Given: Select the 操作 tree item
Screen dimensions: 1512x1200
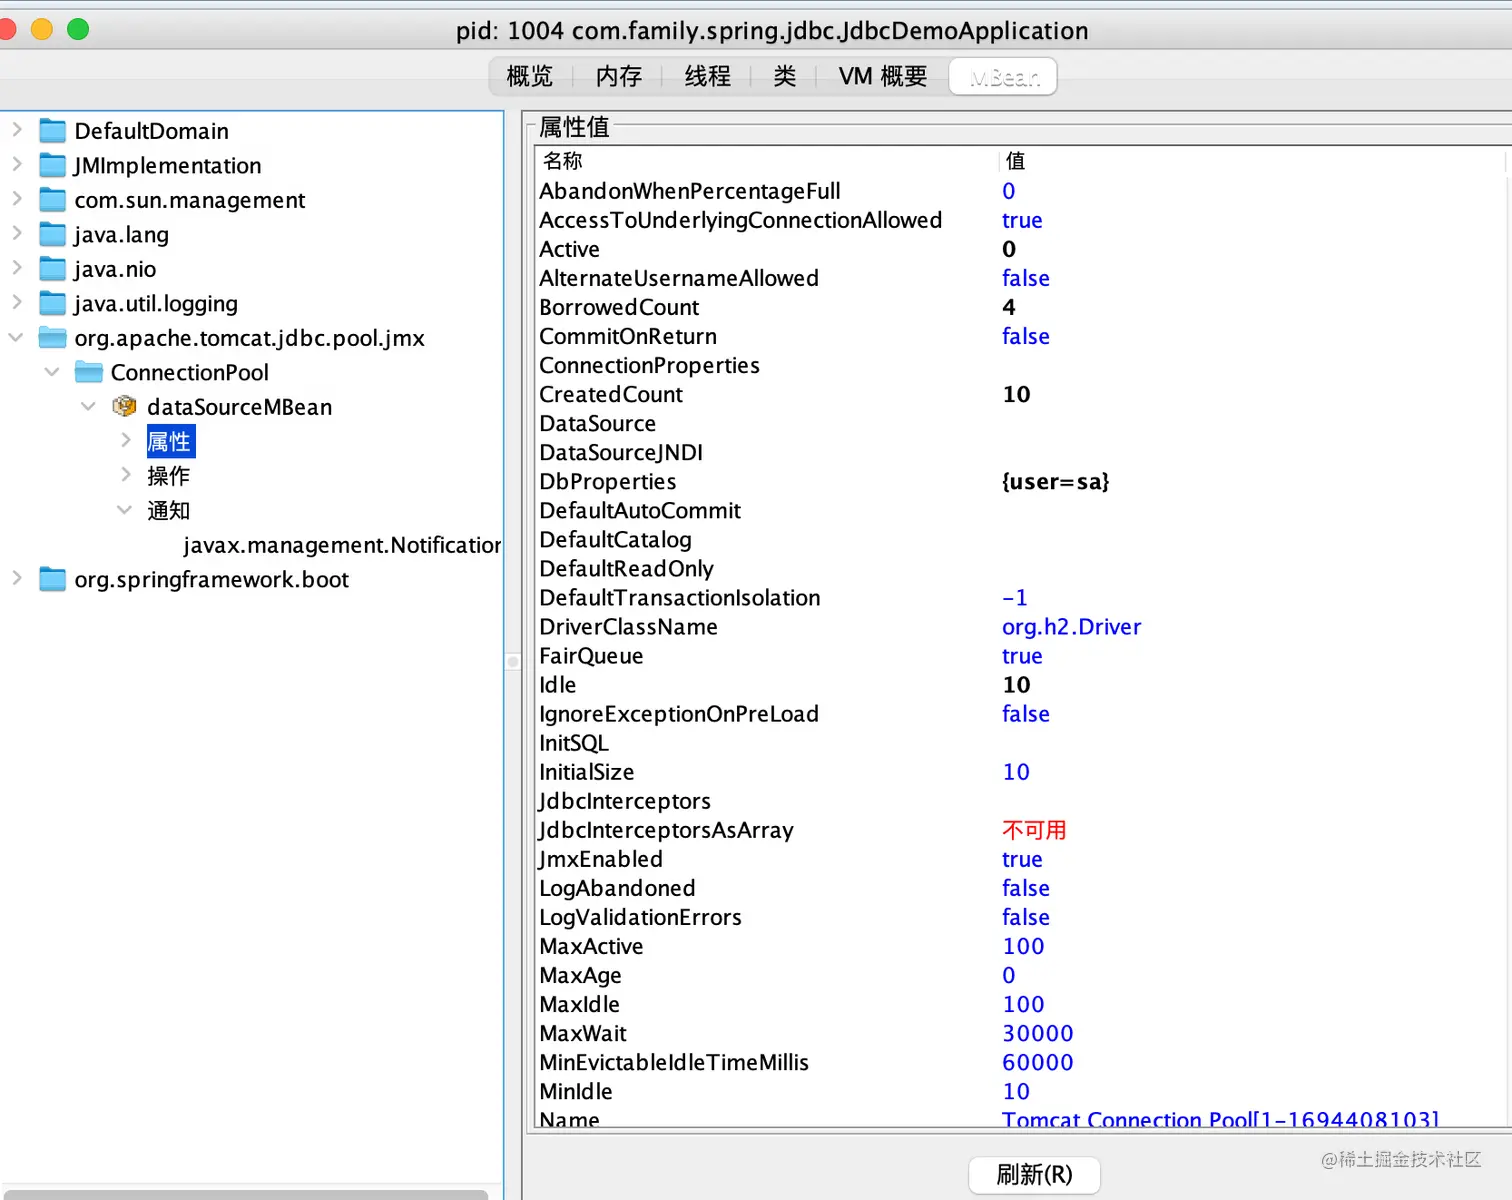Looking at the screenshot, I should pos(169,476).
